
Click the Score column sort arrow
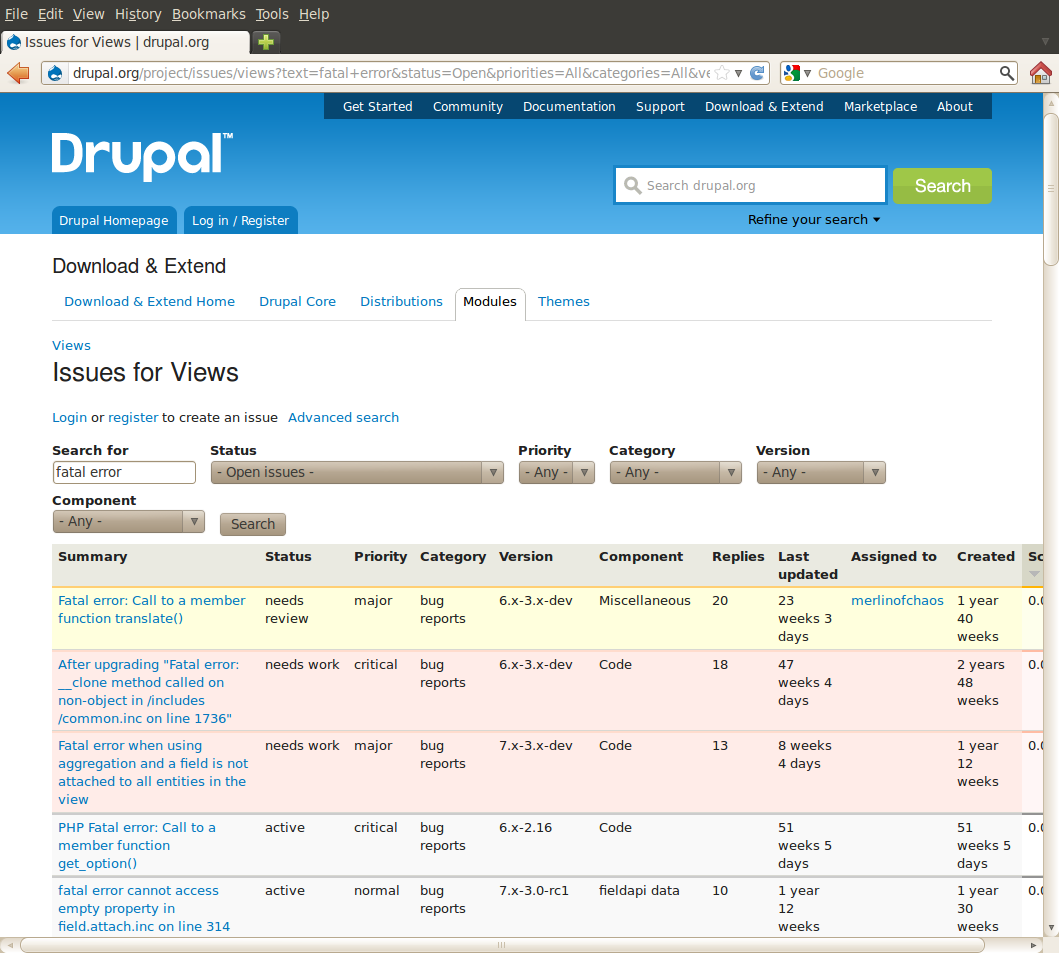pyautogui.click(x=1035, y=574)
